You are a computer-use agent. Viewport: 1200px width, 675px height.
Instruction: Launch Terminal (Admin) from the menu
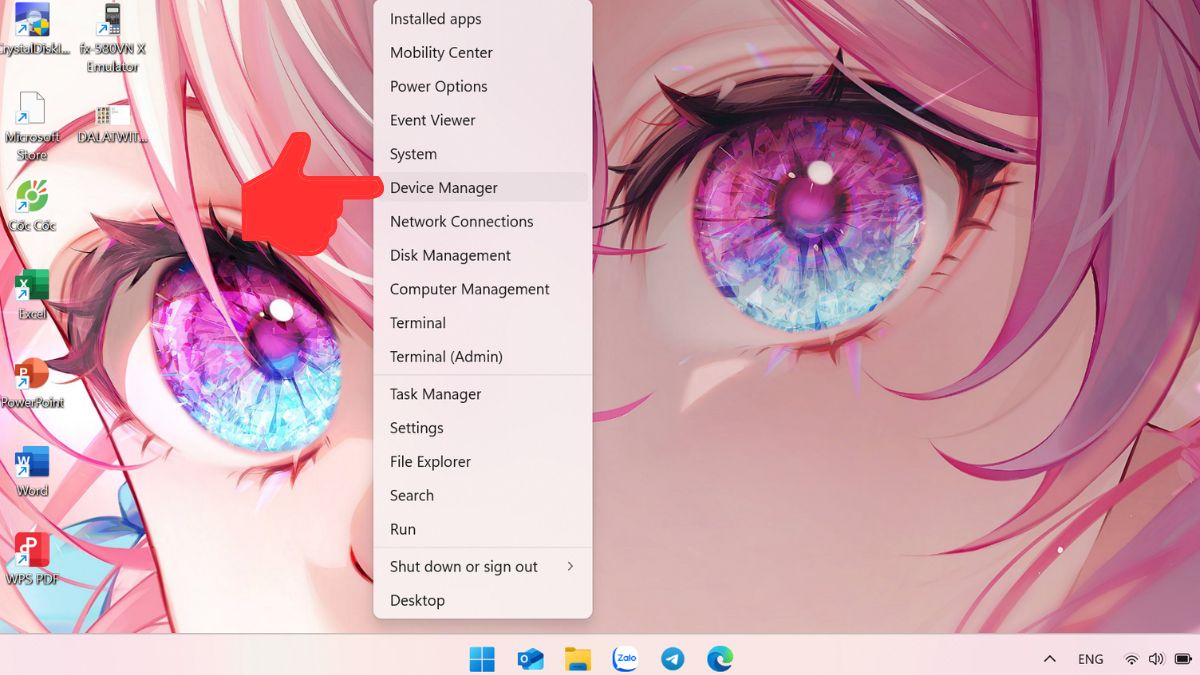[483, 356]
